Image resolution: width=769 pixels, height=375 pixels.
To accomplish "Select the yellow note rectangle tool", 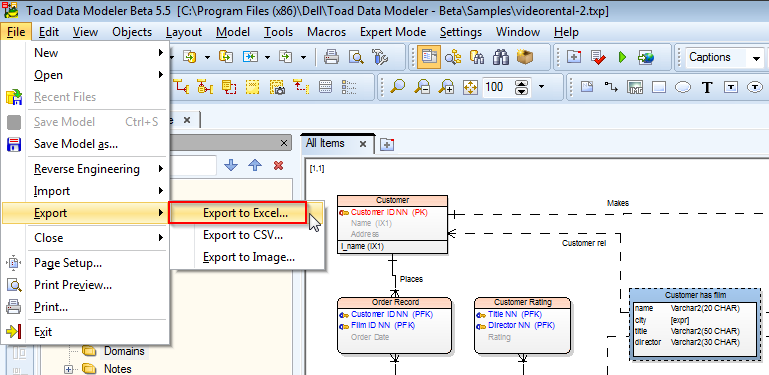I will 253,87.
